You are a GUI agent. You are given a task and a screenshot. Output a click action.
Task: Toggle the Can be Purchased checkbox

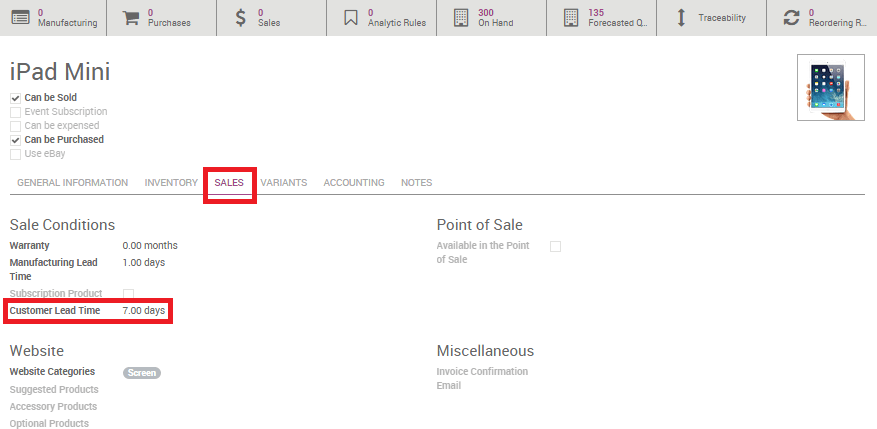pyautogui.click(x=15, y=140)
